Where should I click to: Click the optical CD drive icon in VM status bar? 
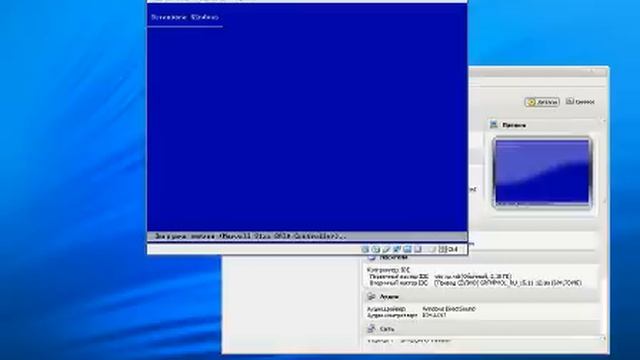[375, 249]
